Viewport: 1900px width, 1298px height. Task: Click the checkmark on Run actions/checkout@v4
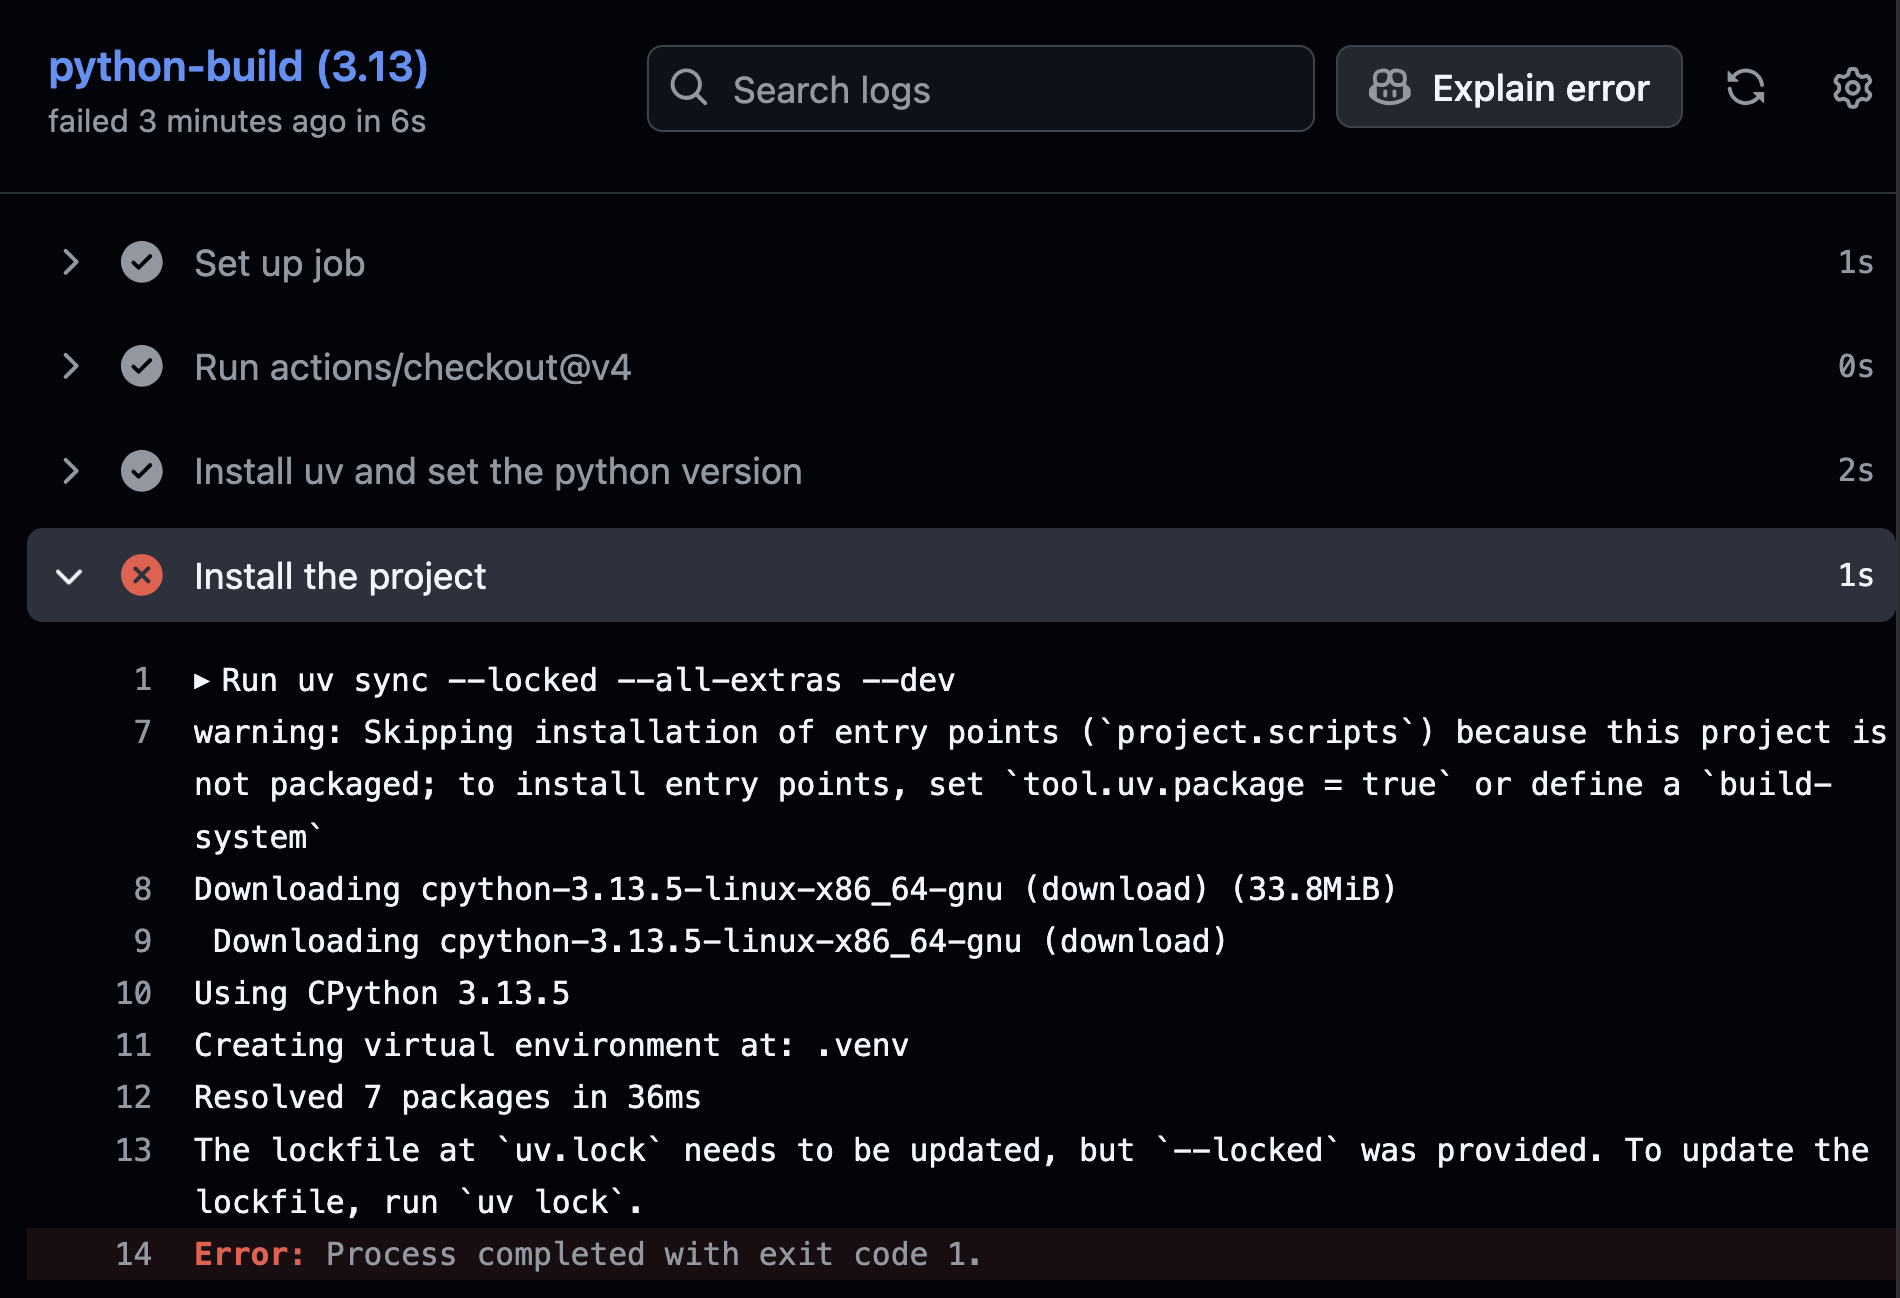pyautogui.click(x=142, y=366)
